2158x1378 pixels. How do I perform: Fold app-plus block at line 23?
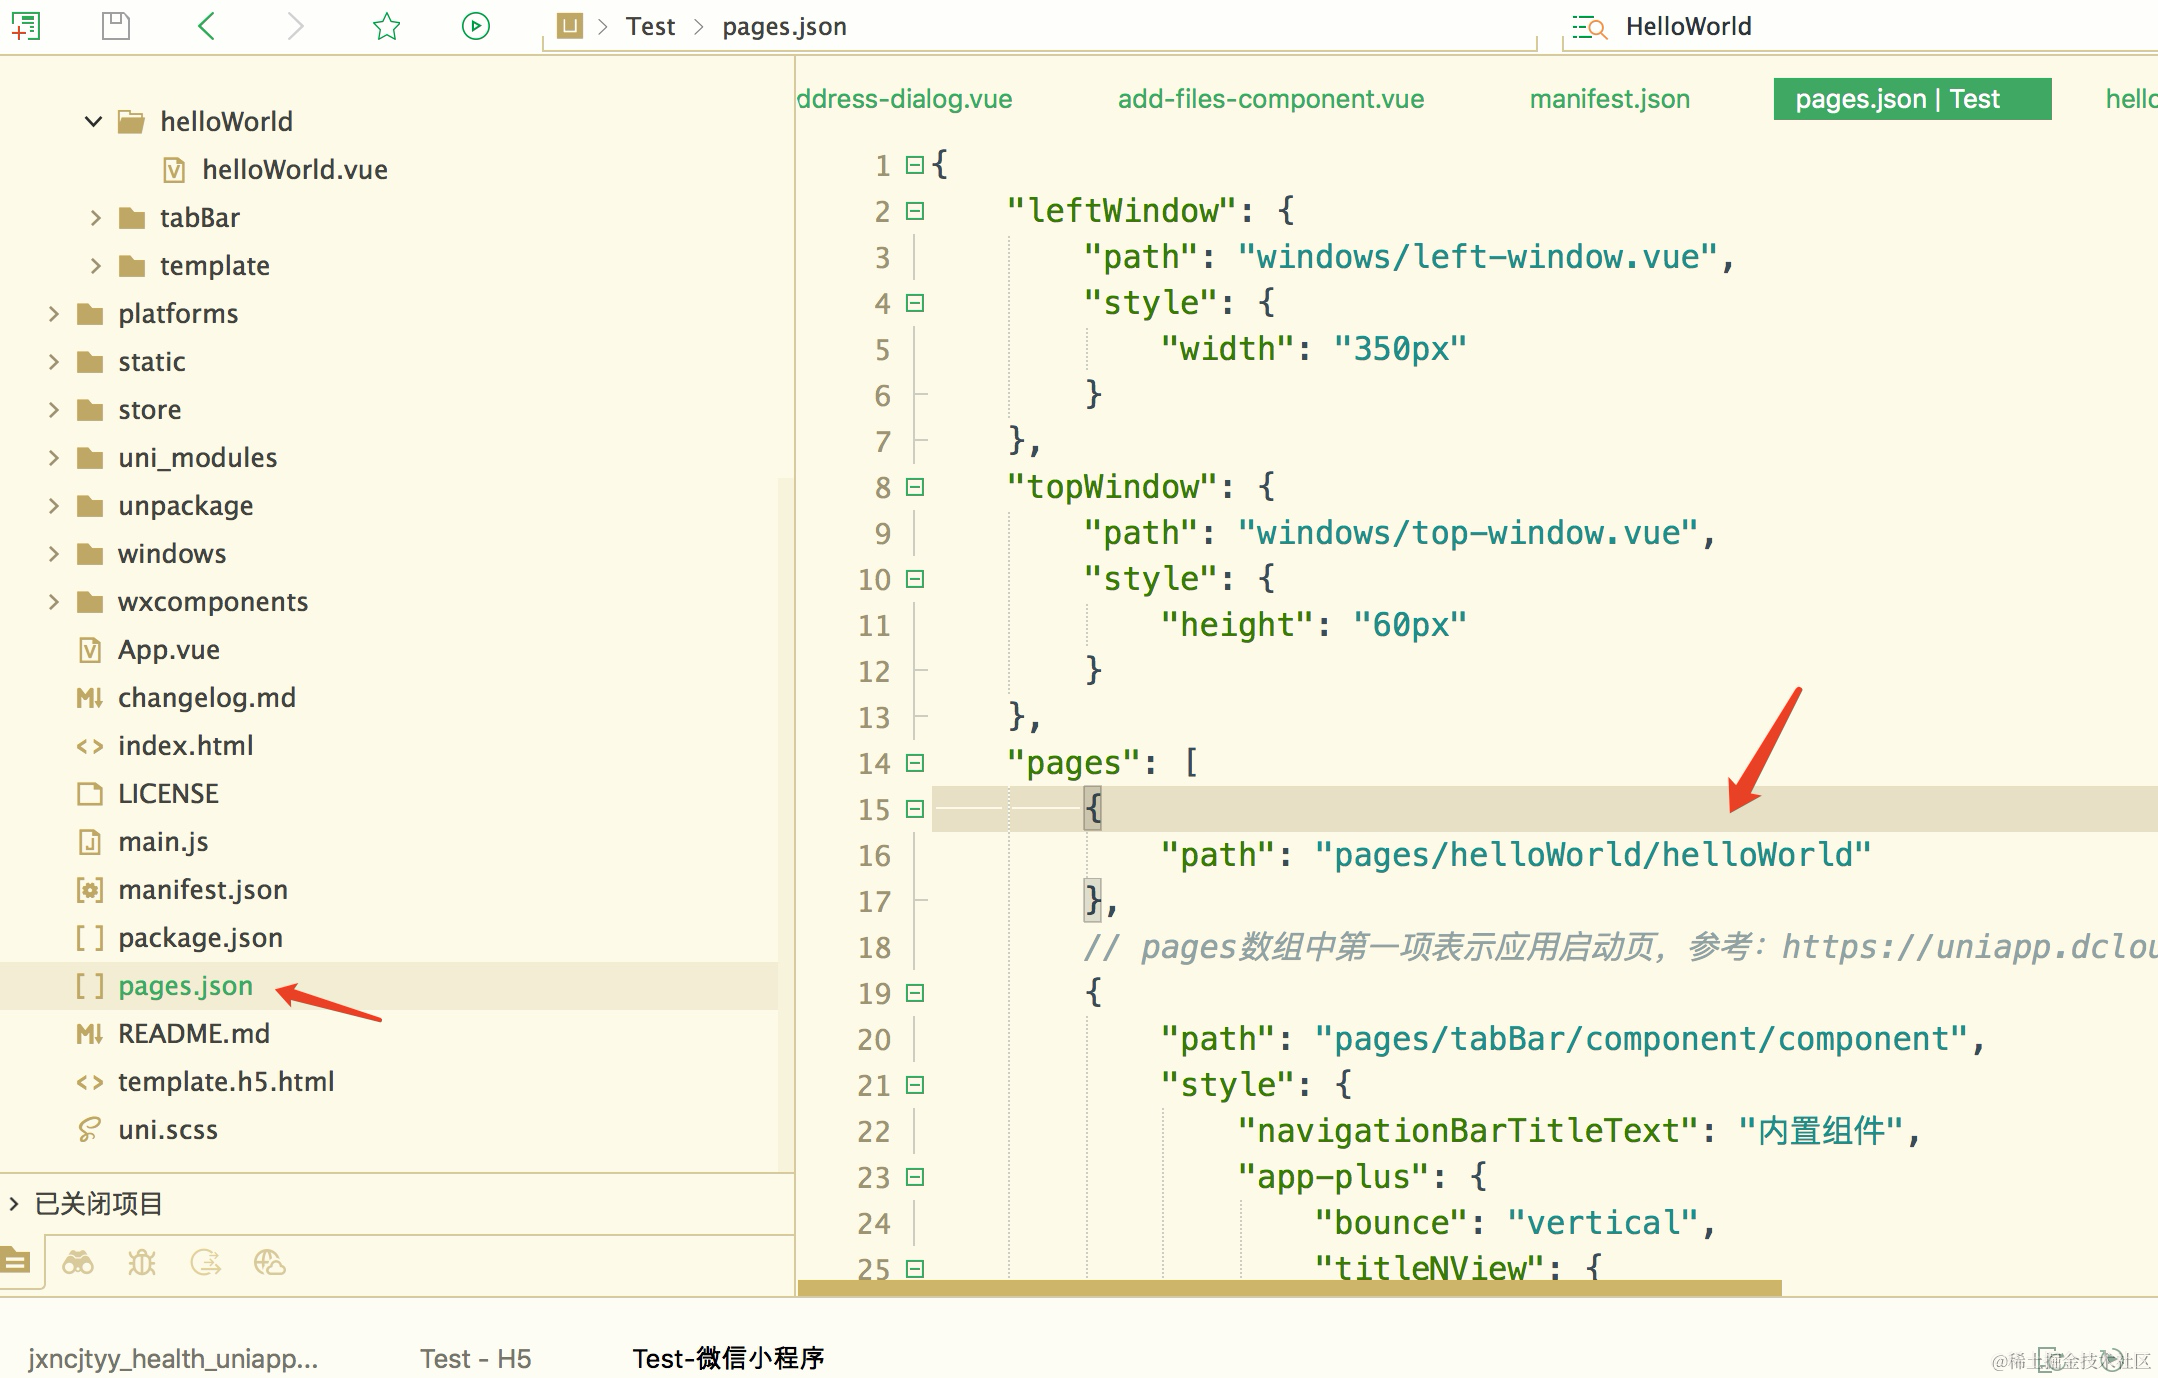915,1177
